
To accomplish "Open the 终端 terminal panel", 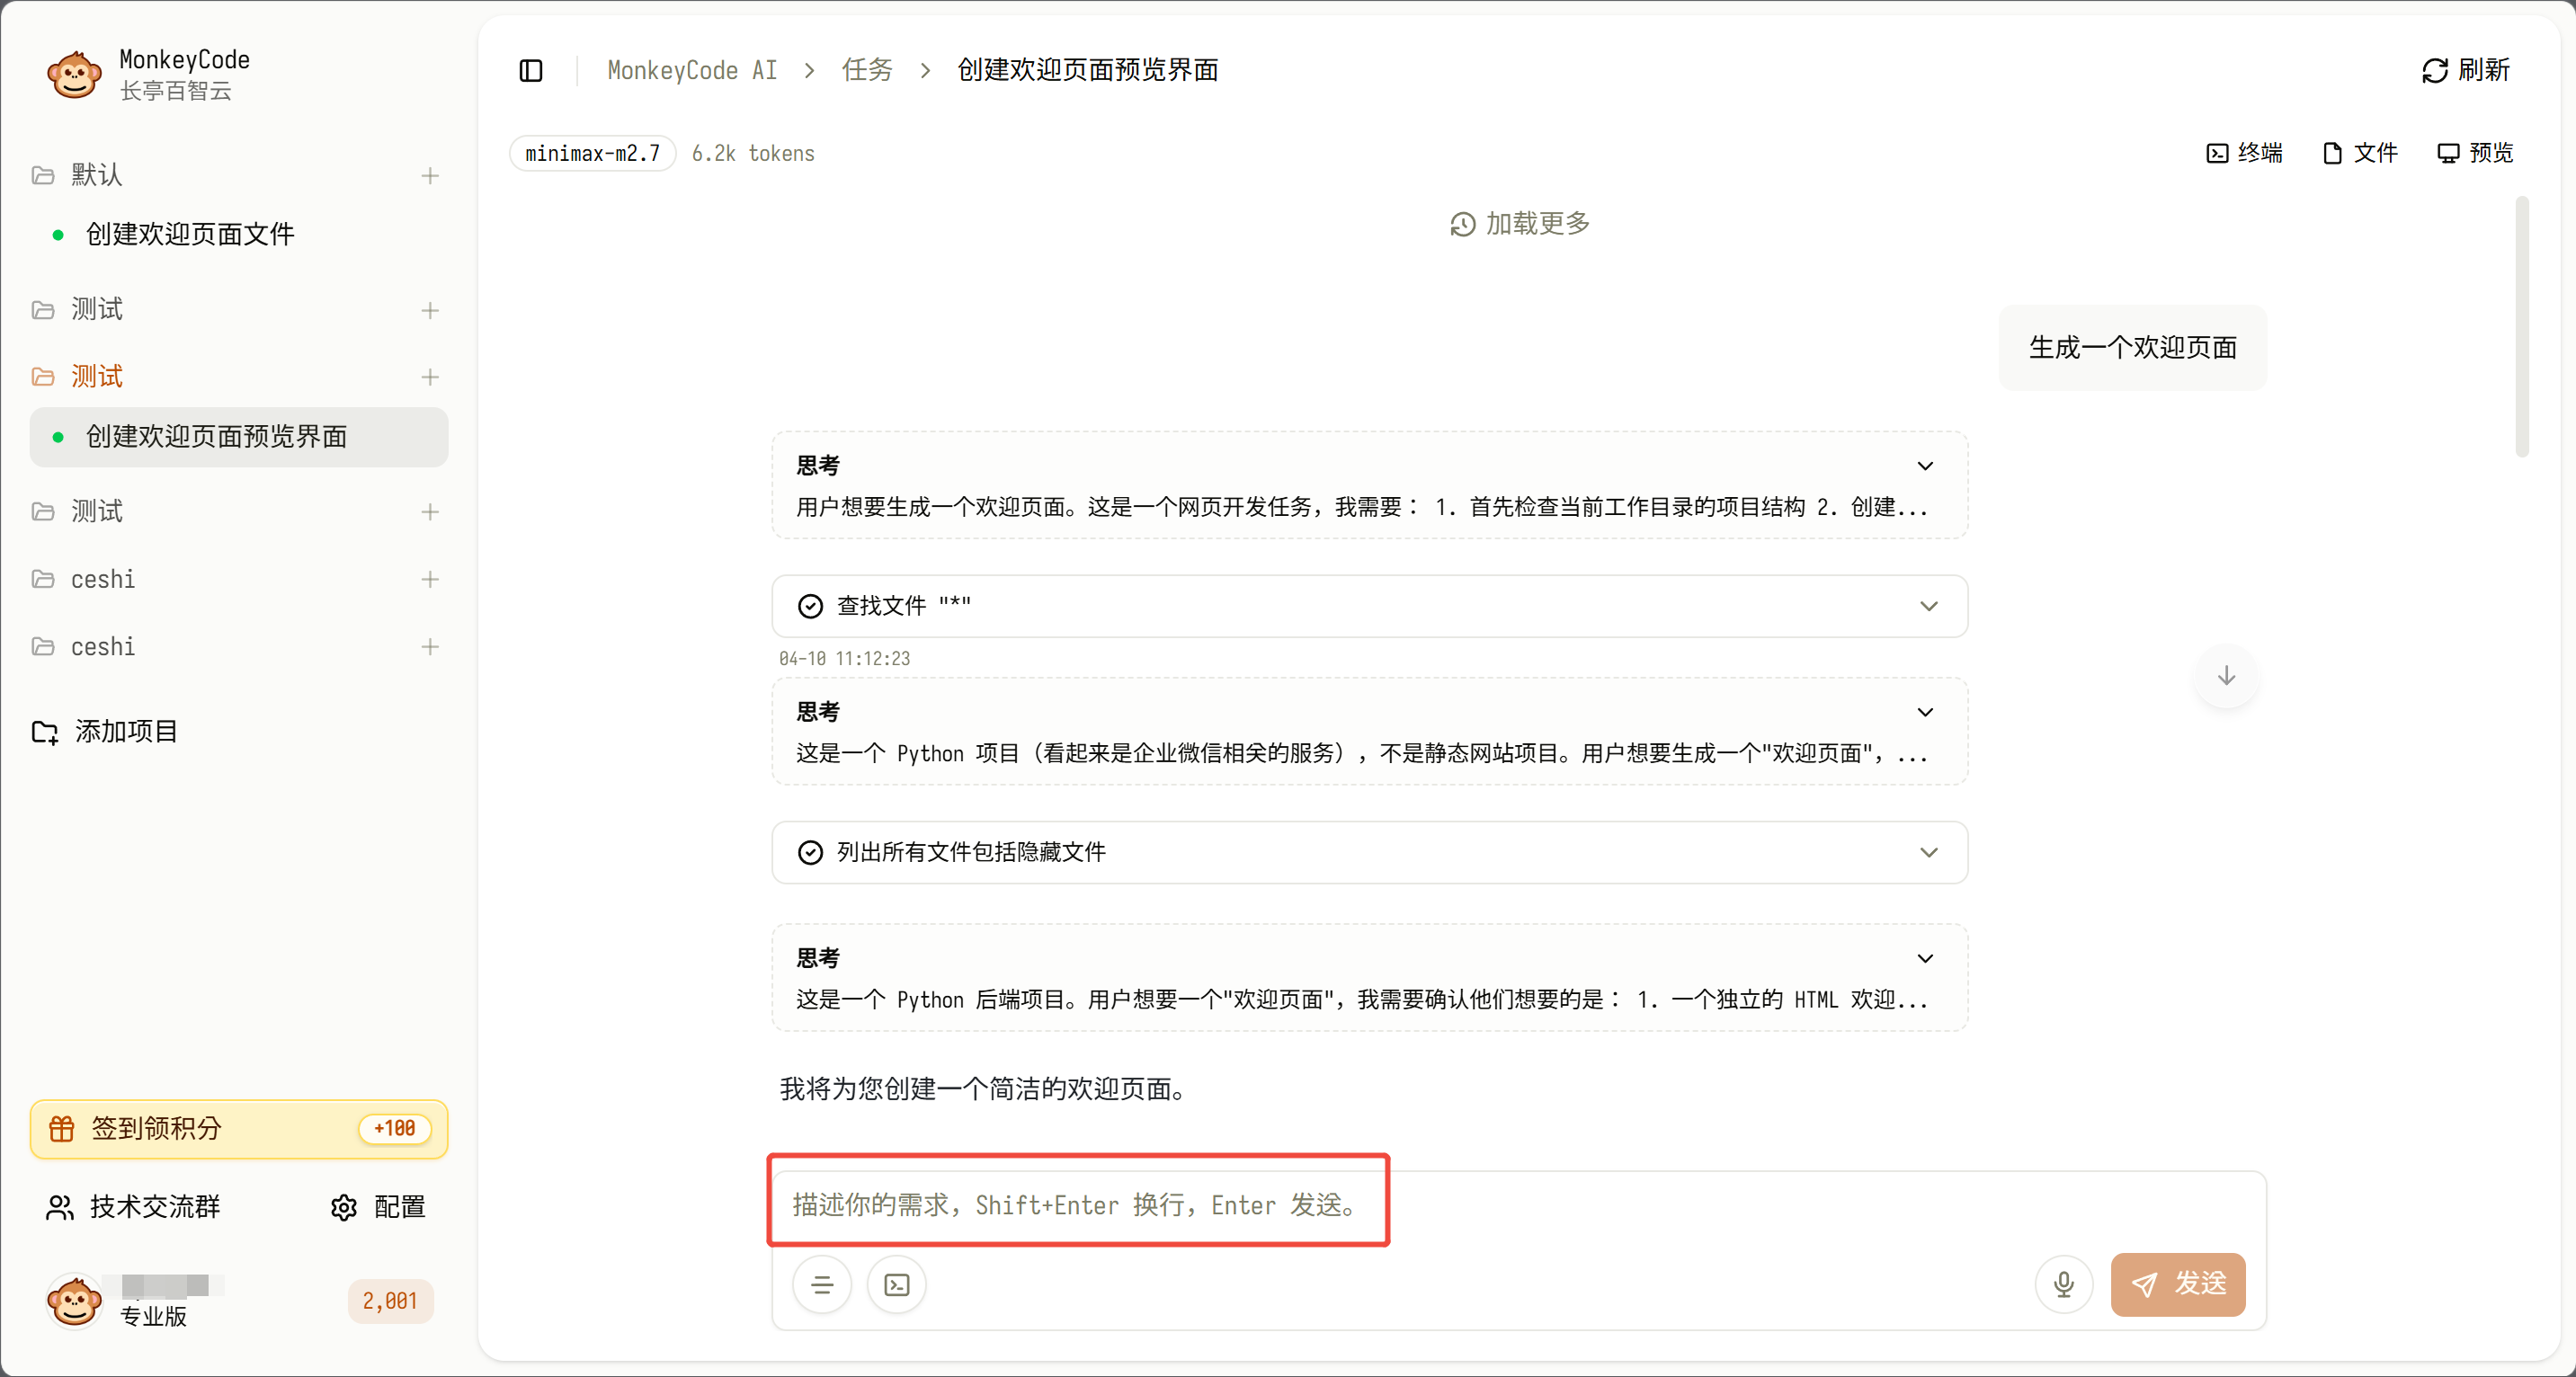I will tap(2244, 153).
